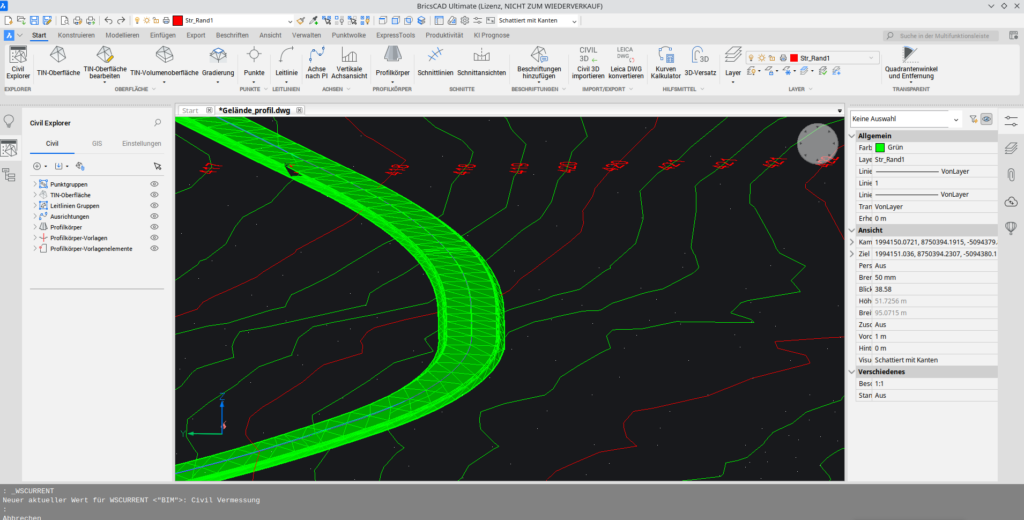Expand the Ausrichtungen tree node
Viewport: 1024px width, 520px height.
[35, 217]
